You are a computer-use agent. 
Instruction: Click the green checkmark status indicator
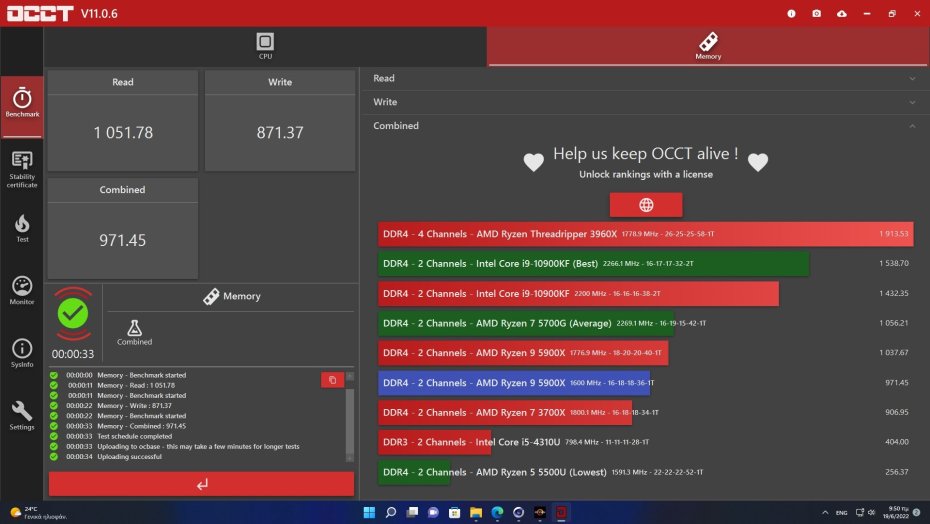pyautogui.click(x=73, y=313)
